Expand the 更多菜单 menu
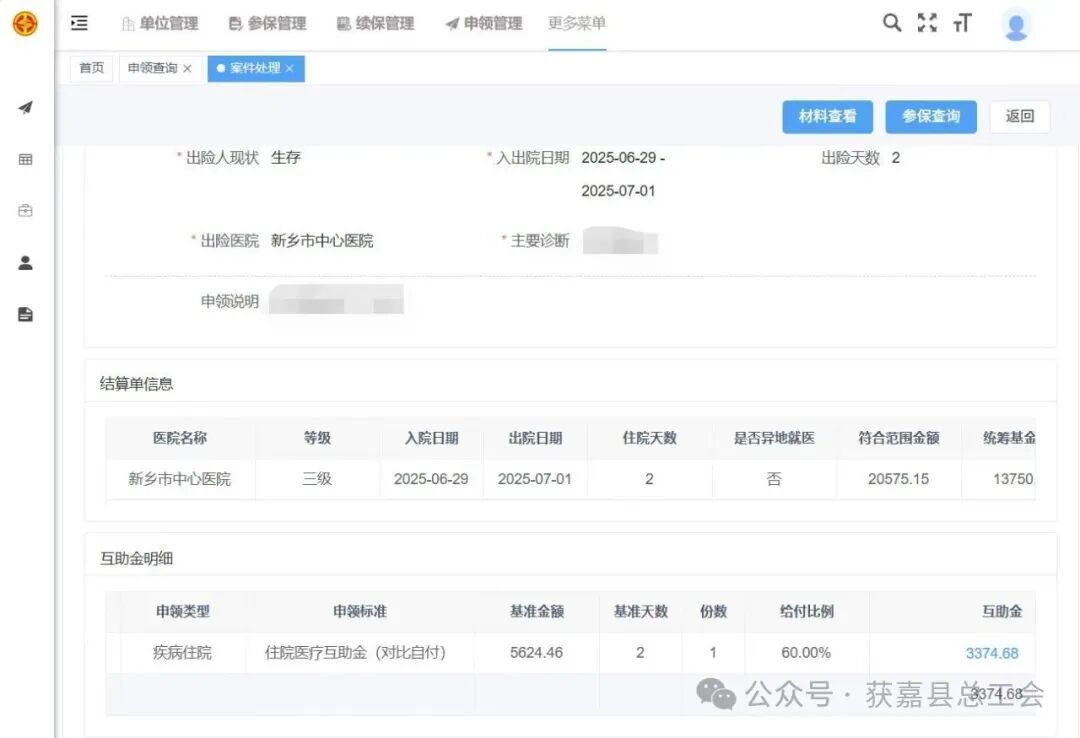Viewport: 1080px width, 738px height. (576, 22)
